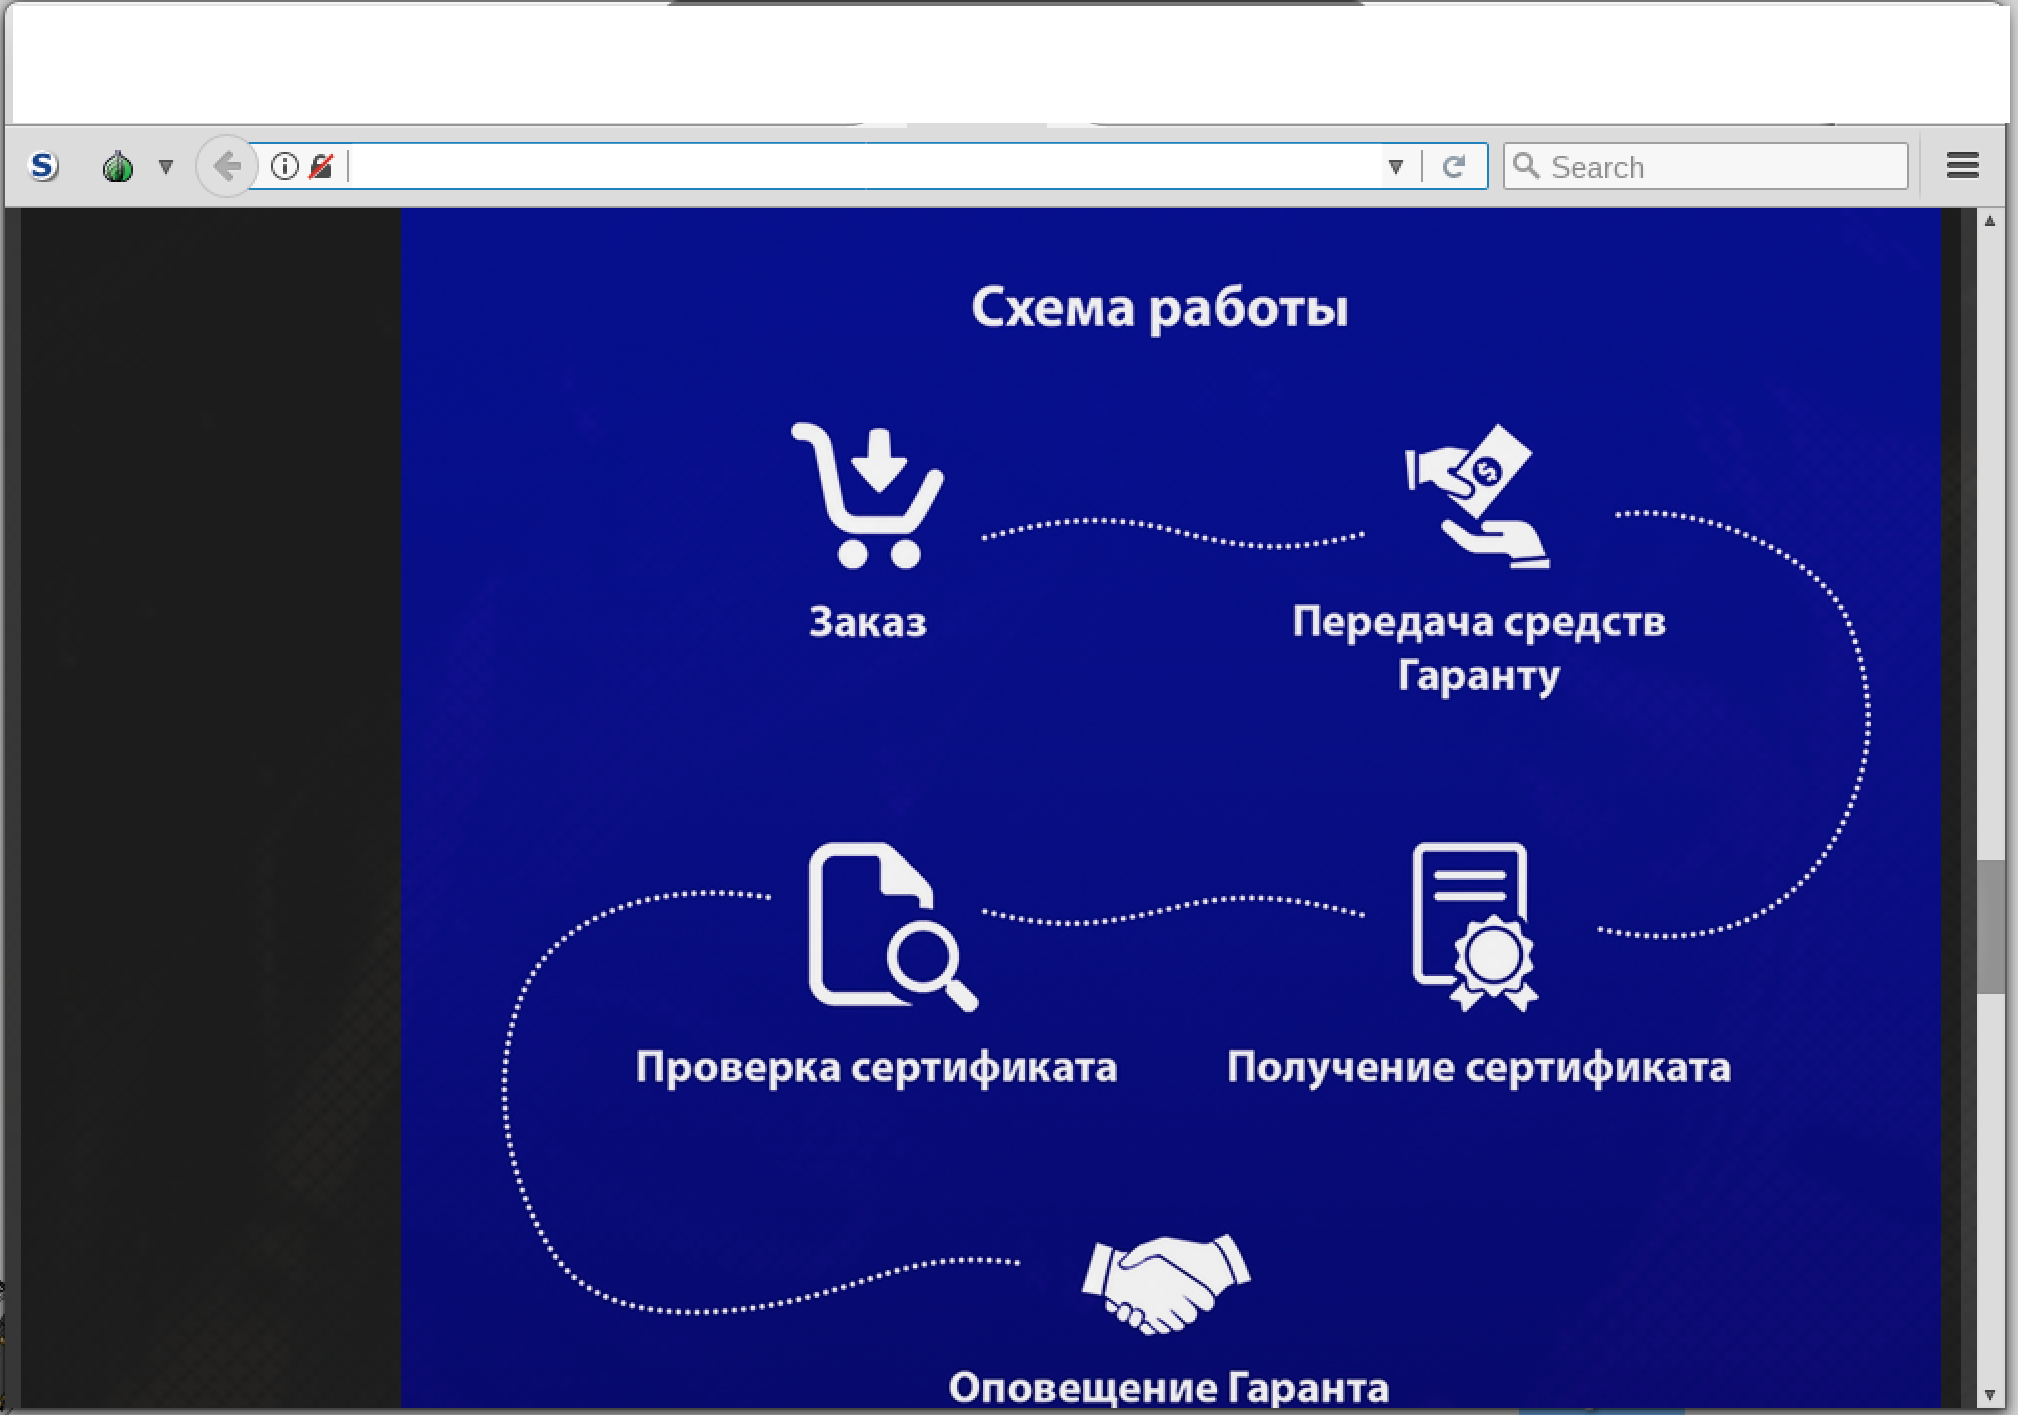The image size is (2018, 1415).
Task: Reload the current page
Action: point(1454,166)
